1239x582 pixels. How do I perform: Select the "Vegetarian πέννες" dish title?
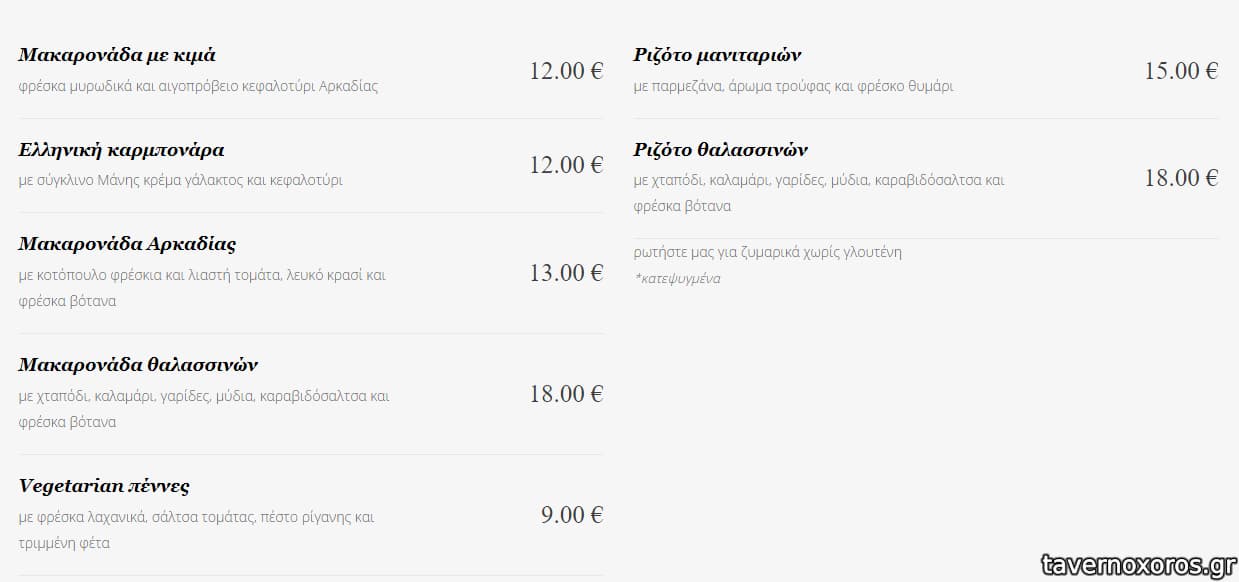(104, 486)
